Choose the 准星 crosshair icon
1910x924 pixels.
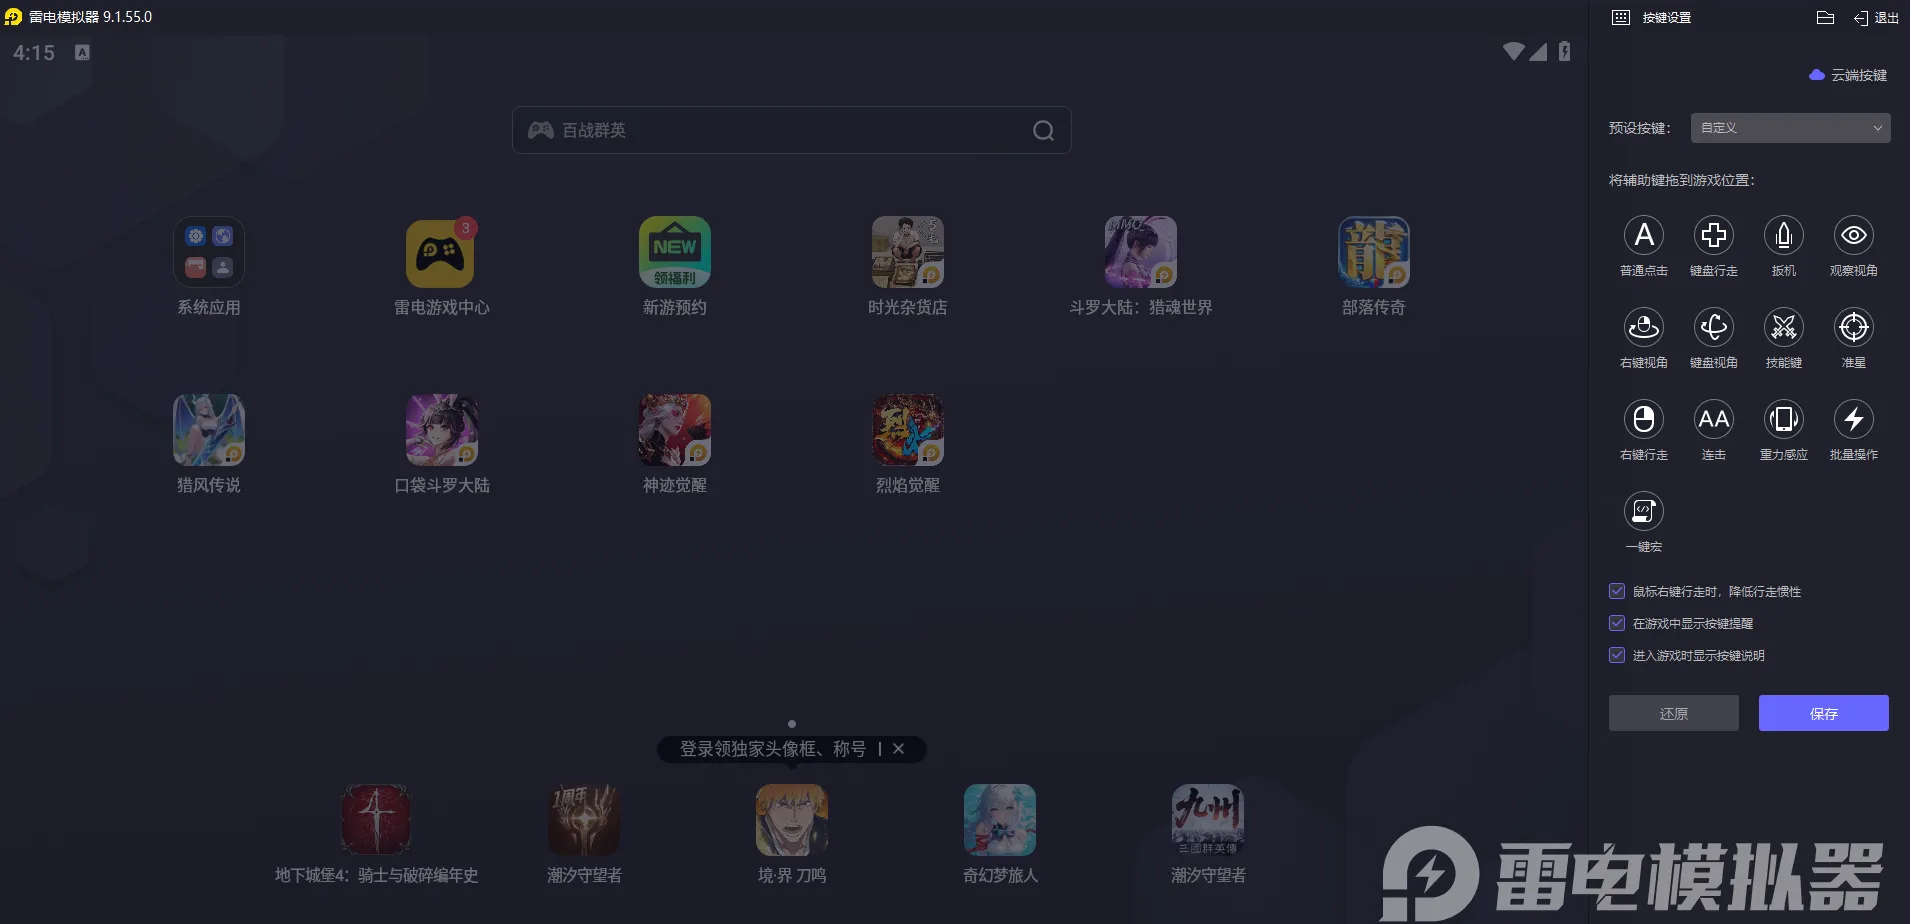click(1854, 327)
